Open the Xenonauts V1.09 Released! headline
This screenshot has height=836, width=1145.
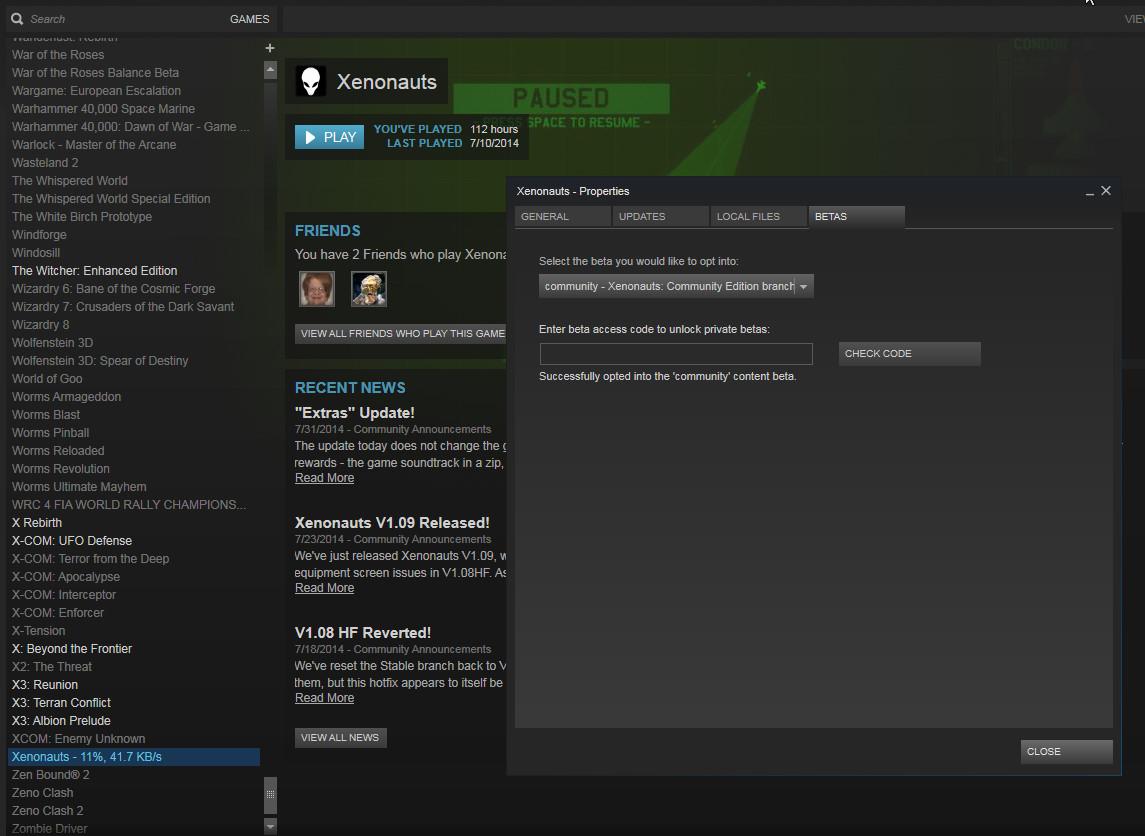pyautogui.click(x=392, y=523)
